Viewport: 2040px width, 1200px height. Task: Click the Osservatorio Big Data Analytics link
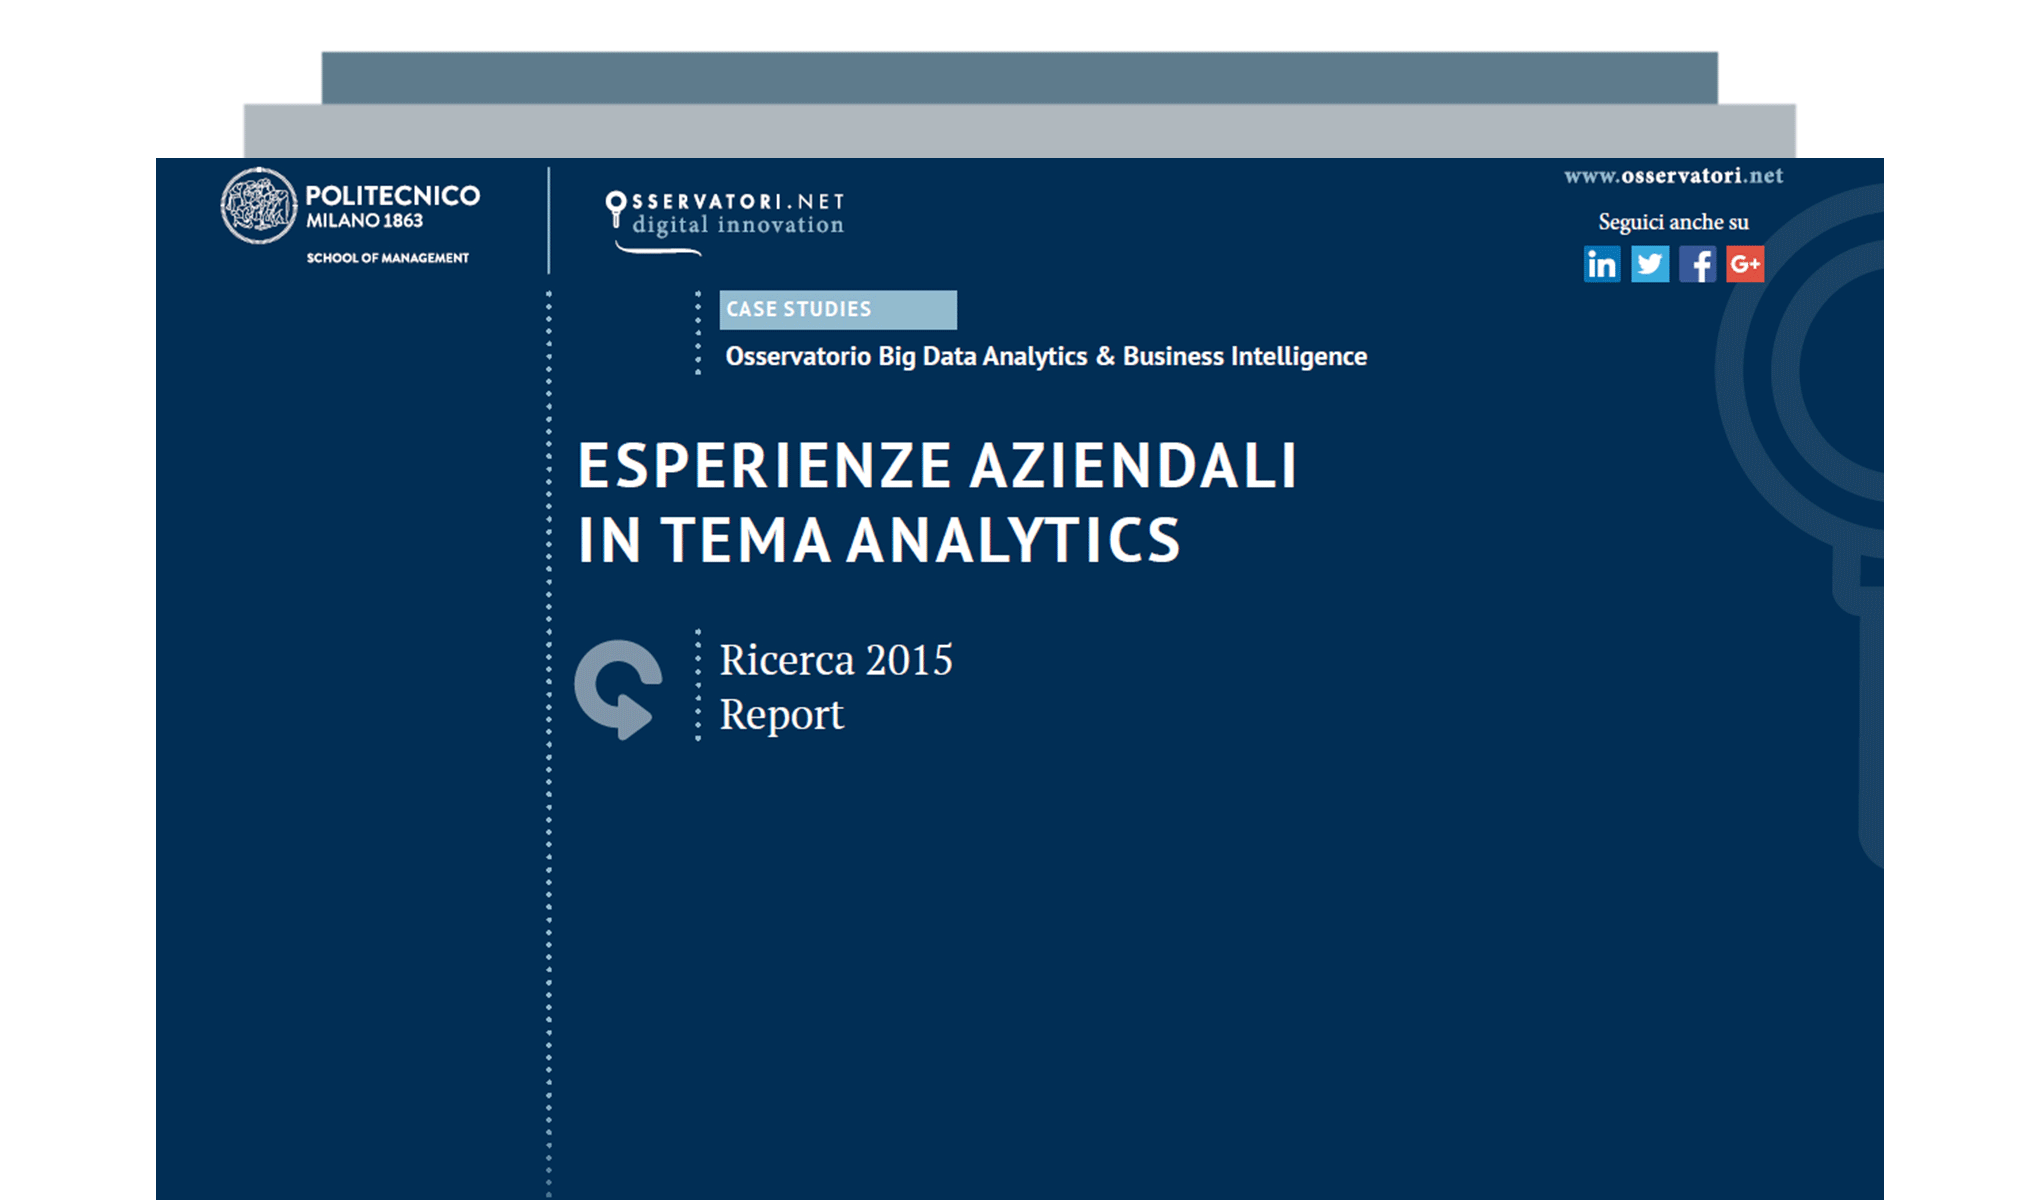click(x=1046, y=356)
